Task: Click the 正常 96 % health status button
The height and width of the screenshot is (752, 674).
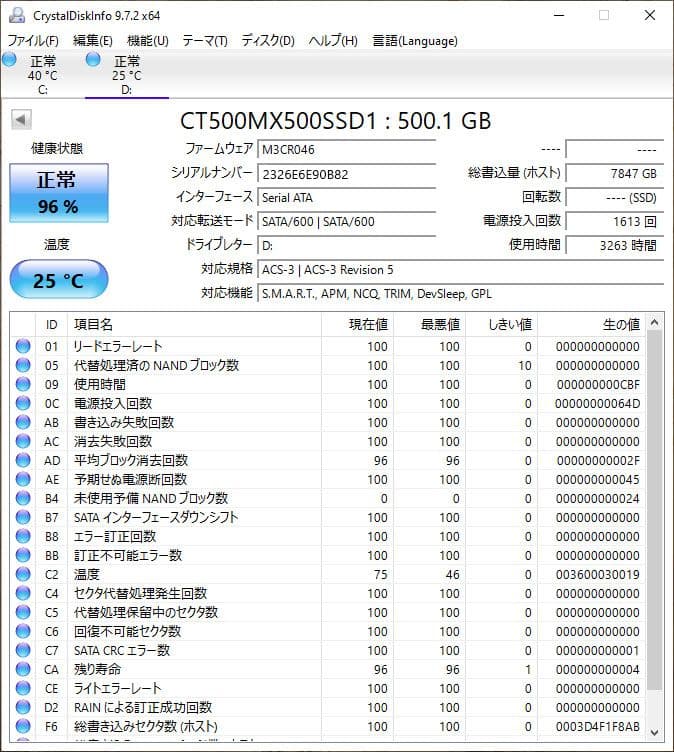Action: coord(59,193)
